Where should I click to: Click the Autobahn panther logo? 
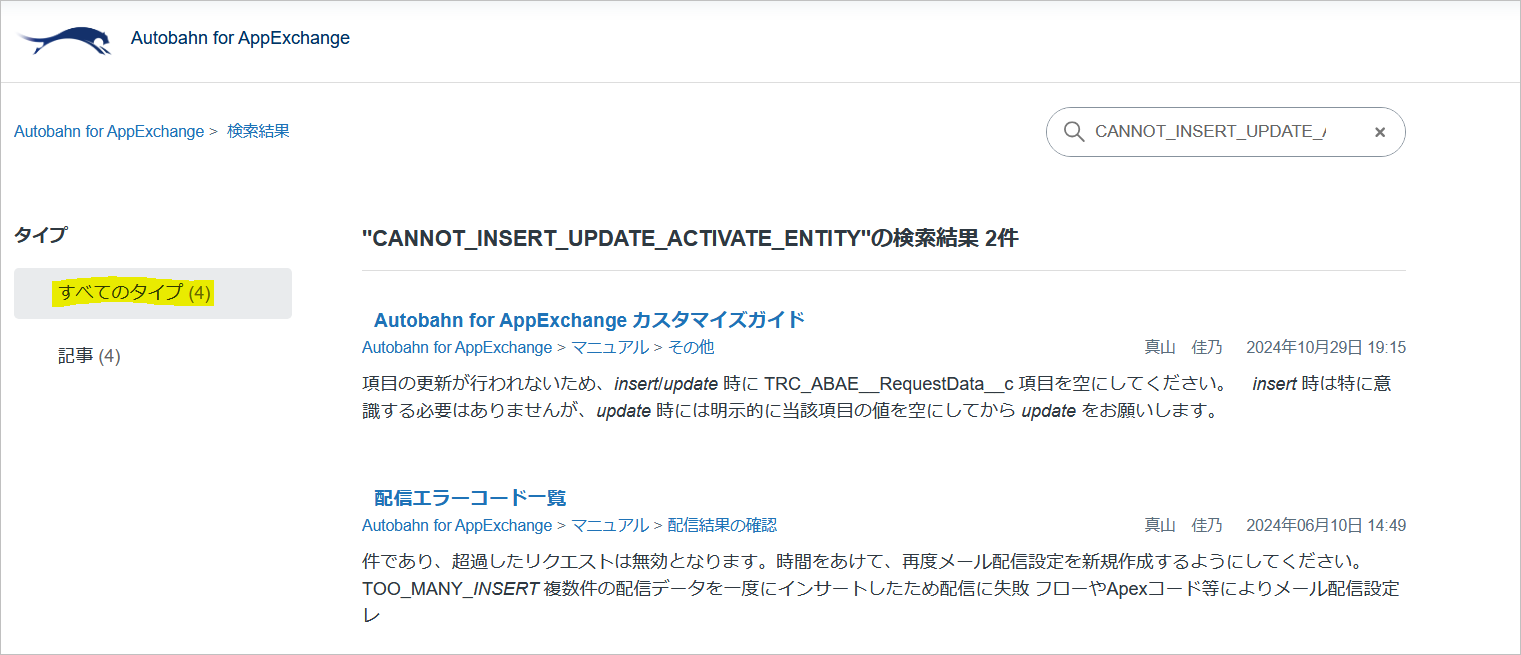click(x=64, y=40)
